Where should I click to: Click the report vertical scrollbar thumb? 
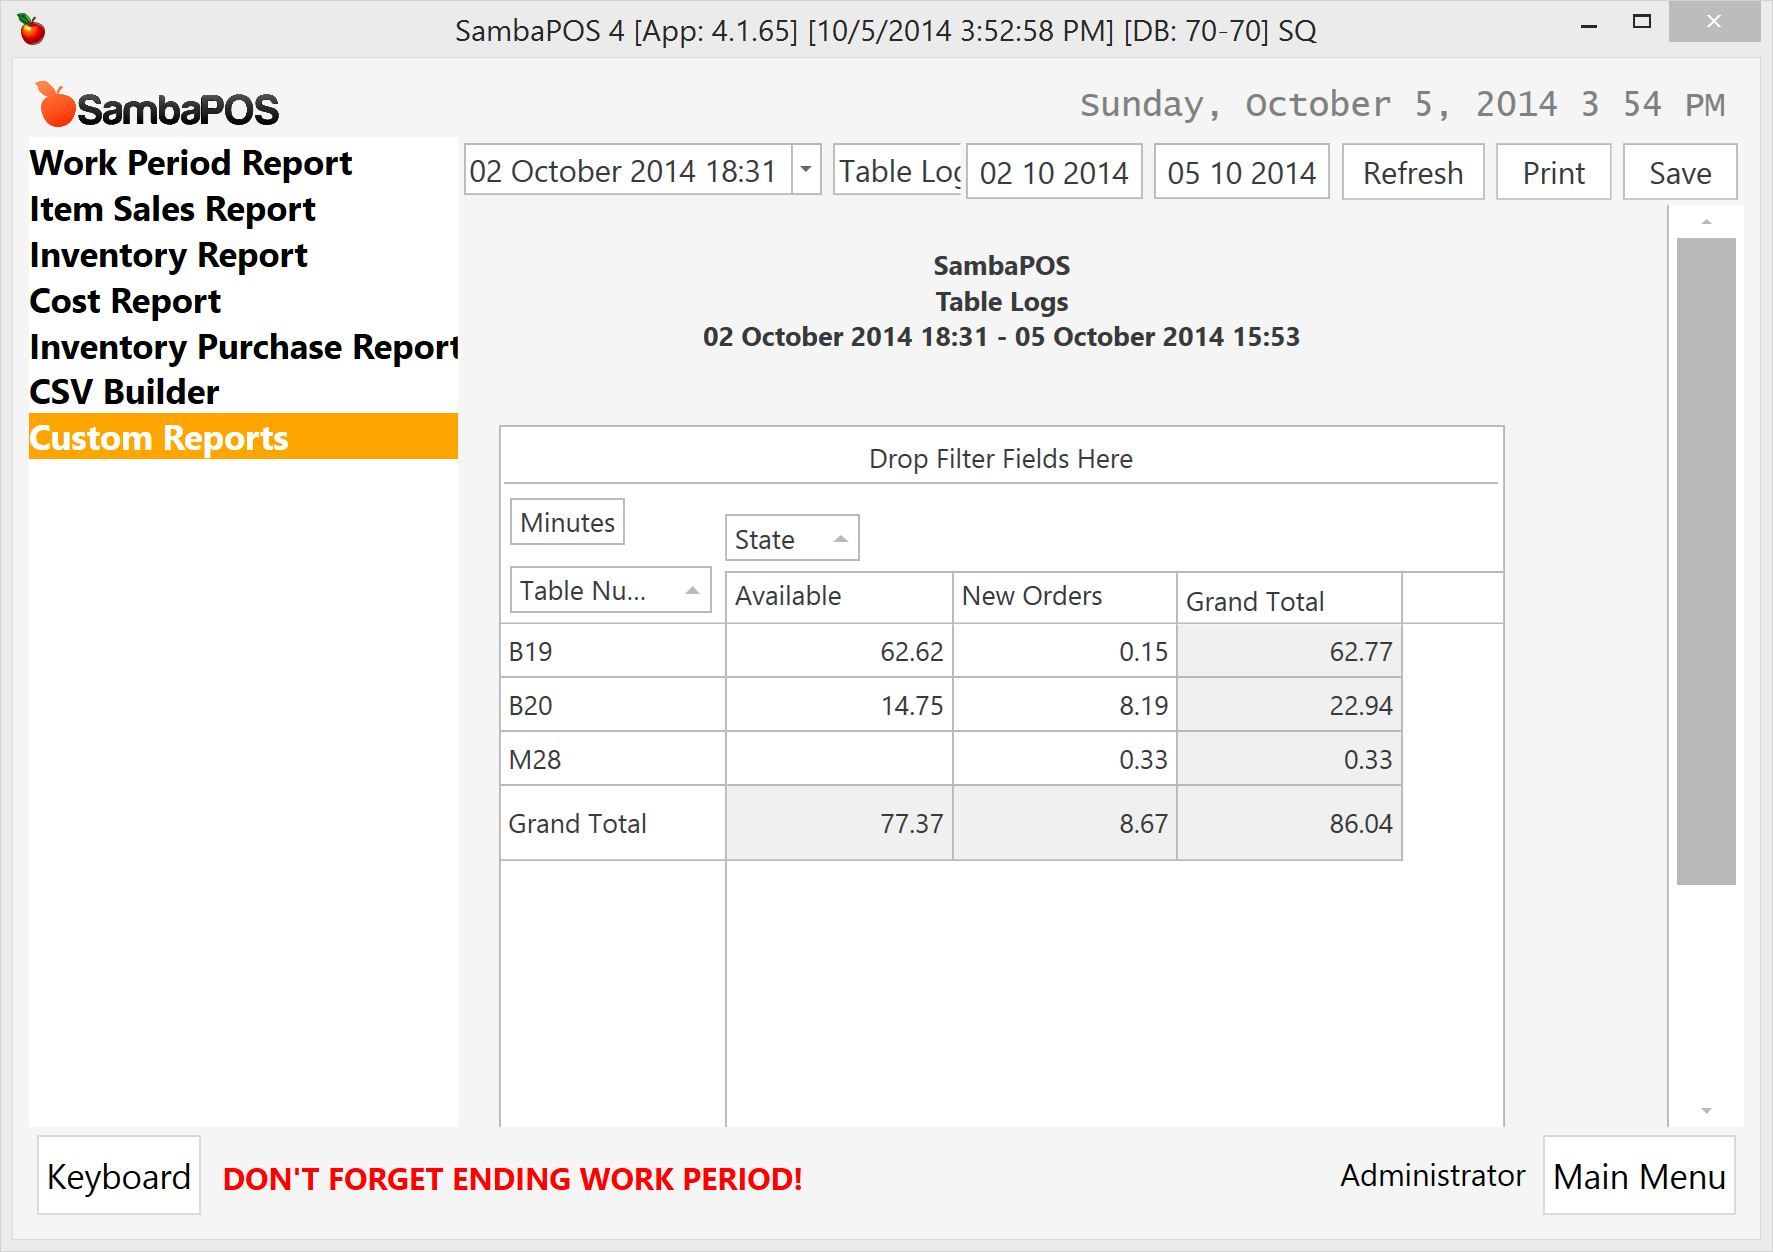(1706, 560)
